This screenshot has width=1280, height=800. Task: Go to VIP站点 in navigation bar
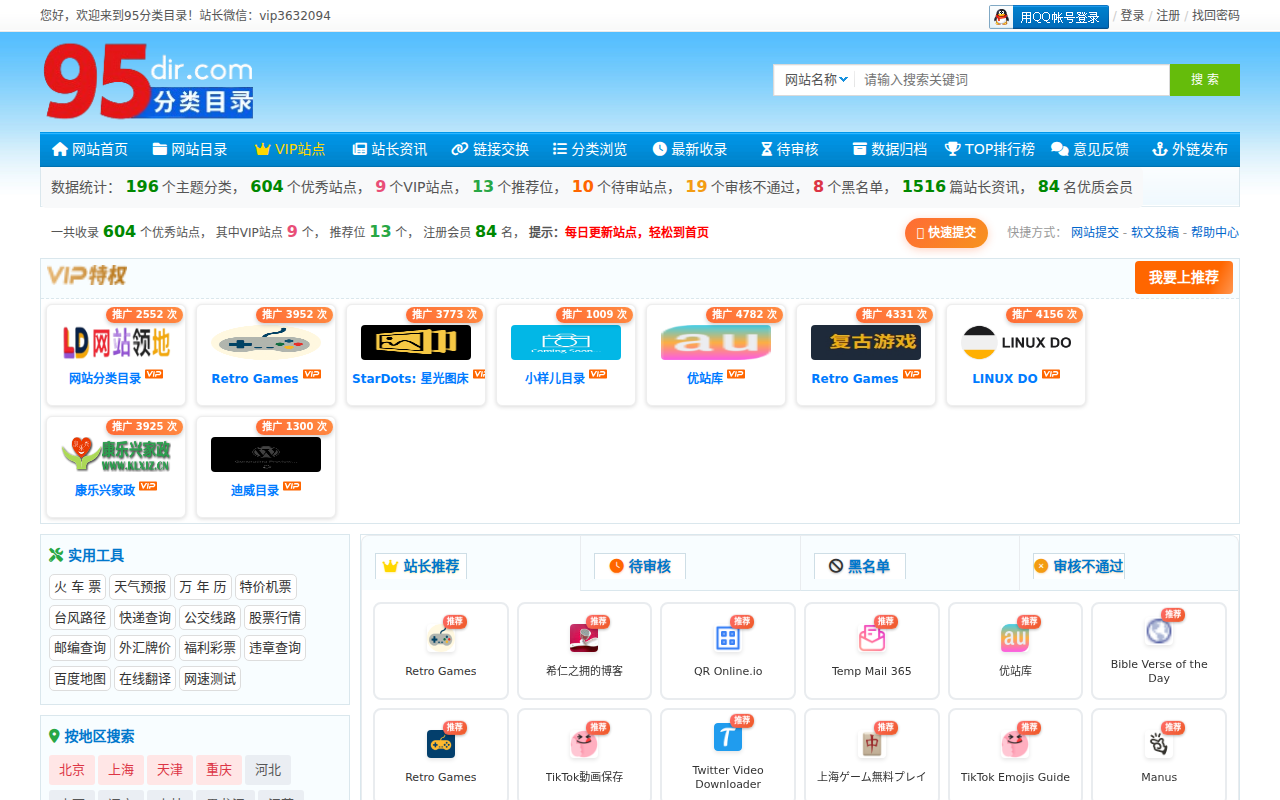tap(290, 149)
